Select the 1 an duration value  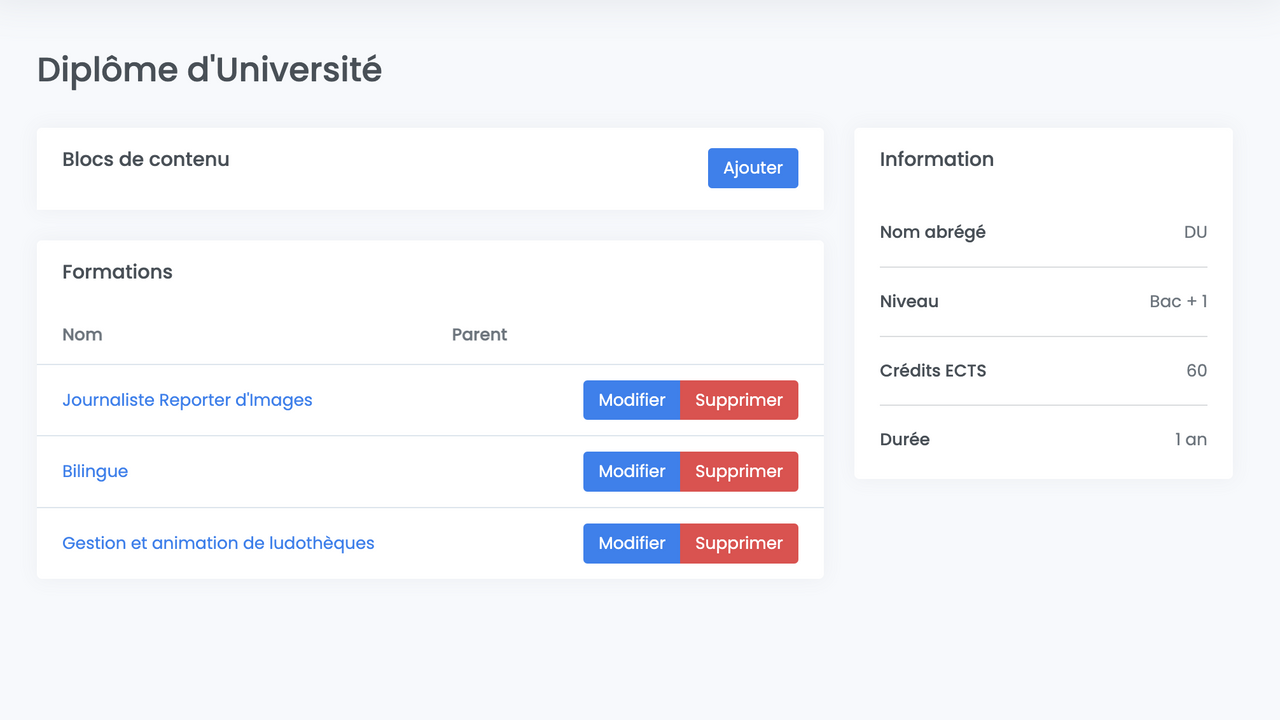pyautogui.click(x=1190, y=439)
